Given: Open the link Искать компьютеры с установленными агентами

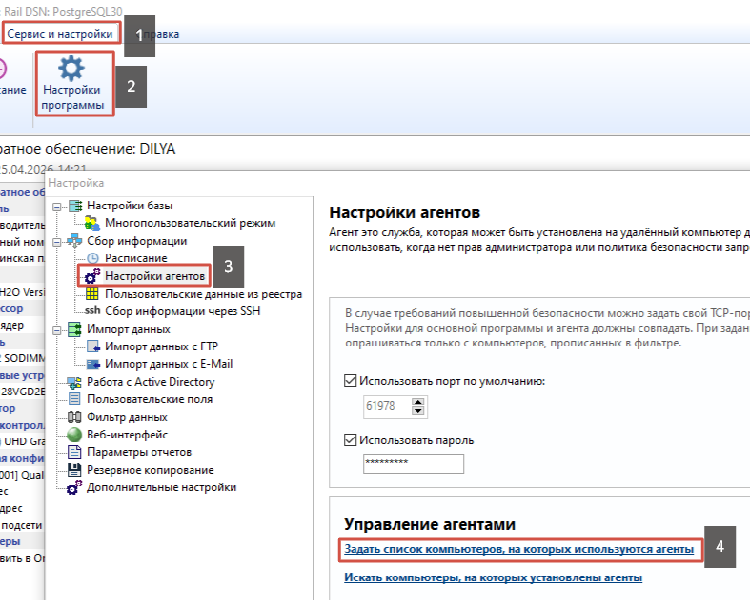Looking at the screenshot, I should (x=493, y=578).
